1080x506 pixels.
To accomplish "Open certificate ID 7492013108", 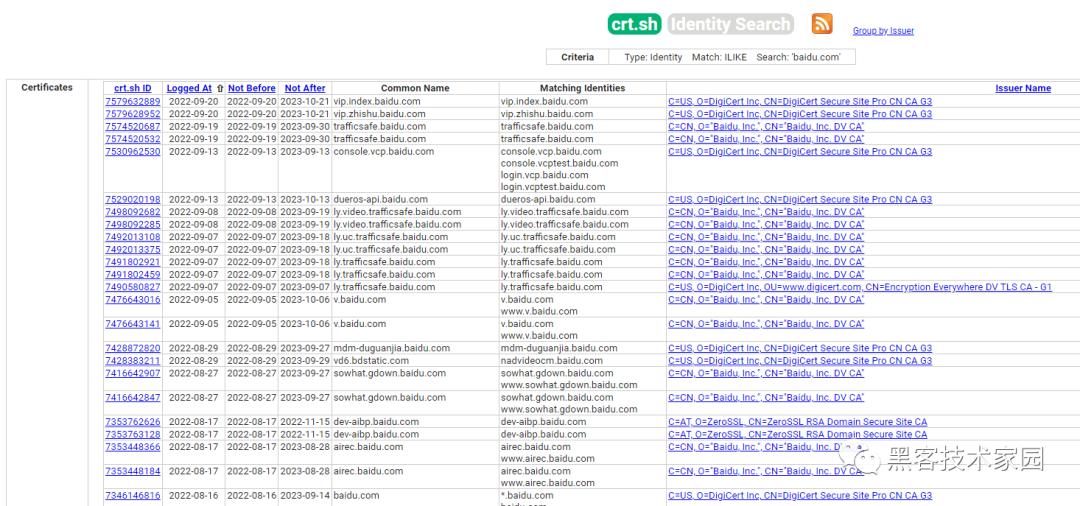I will click(133, 237).
